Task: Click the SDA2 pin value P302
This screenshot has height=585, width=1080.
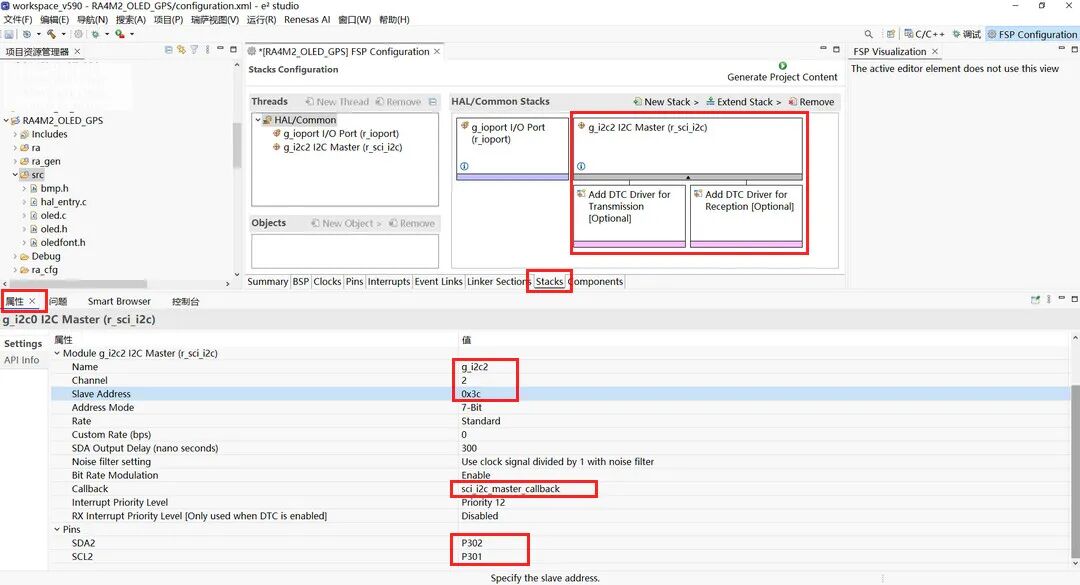Action: point(472,543)
